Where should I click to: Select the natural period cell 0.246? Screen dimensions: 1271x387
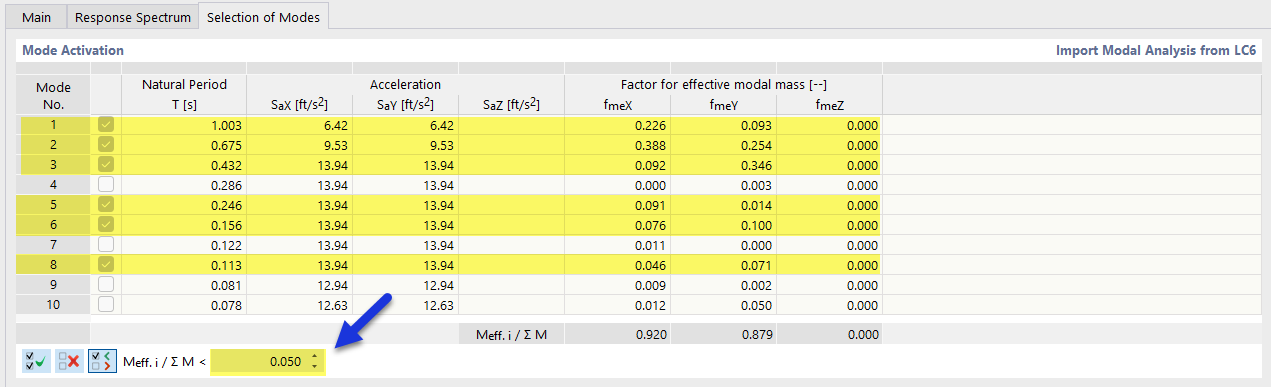coord(184,204)
